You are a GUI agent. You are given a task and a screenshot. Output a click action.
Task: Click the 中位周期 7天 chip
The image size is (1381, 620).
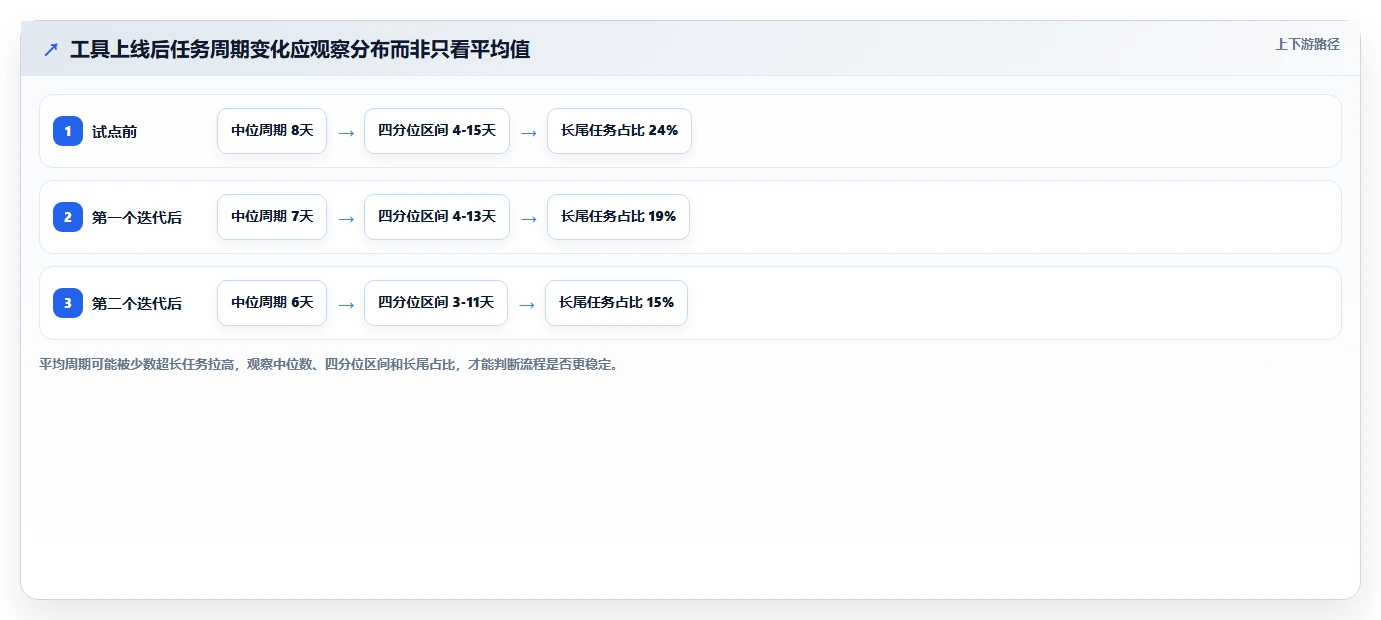pyautogui.click(x=272, y=217)
